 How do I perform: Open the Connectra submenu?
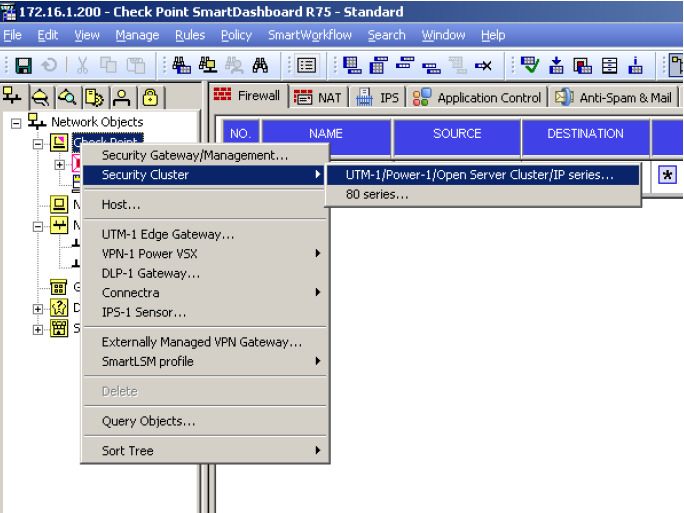205,292
